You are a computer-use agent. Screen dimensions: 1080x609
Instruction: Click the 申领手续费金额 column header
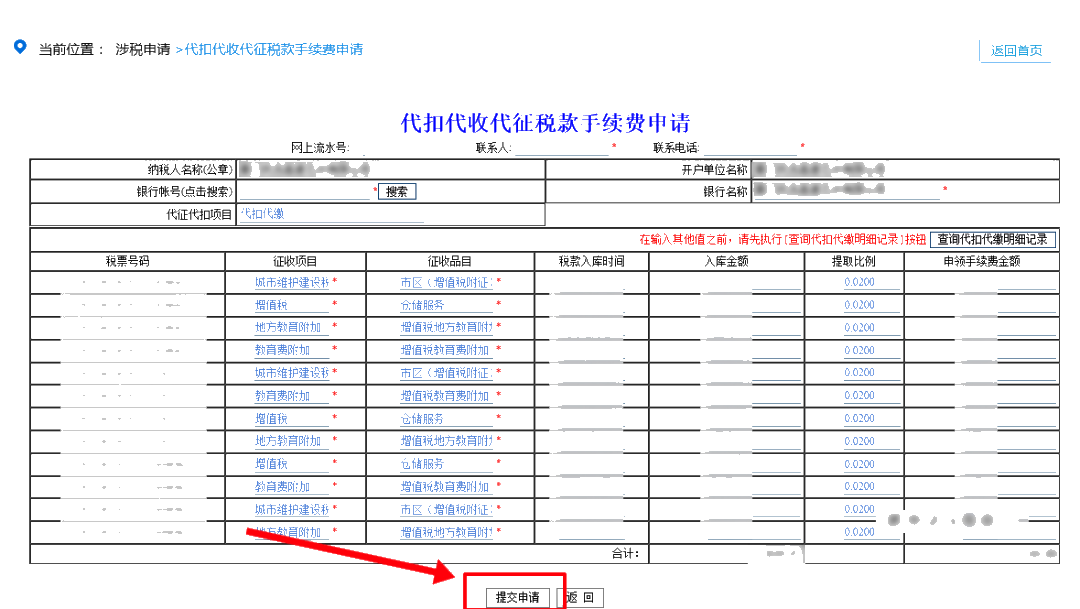pyautogui.click(x=982, y=261)
